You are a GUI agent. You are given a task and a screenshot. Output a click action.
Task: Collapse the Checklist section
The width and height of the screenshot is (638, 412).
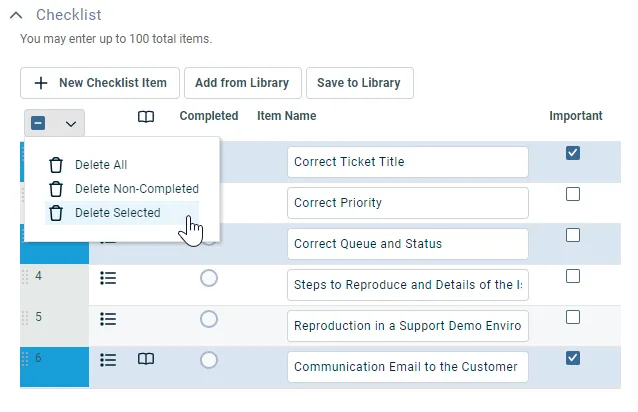click(x=17, y=16)
